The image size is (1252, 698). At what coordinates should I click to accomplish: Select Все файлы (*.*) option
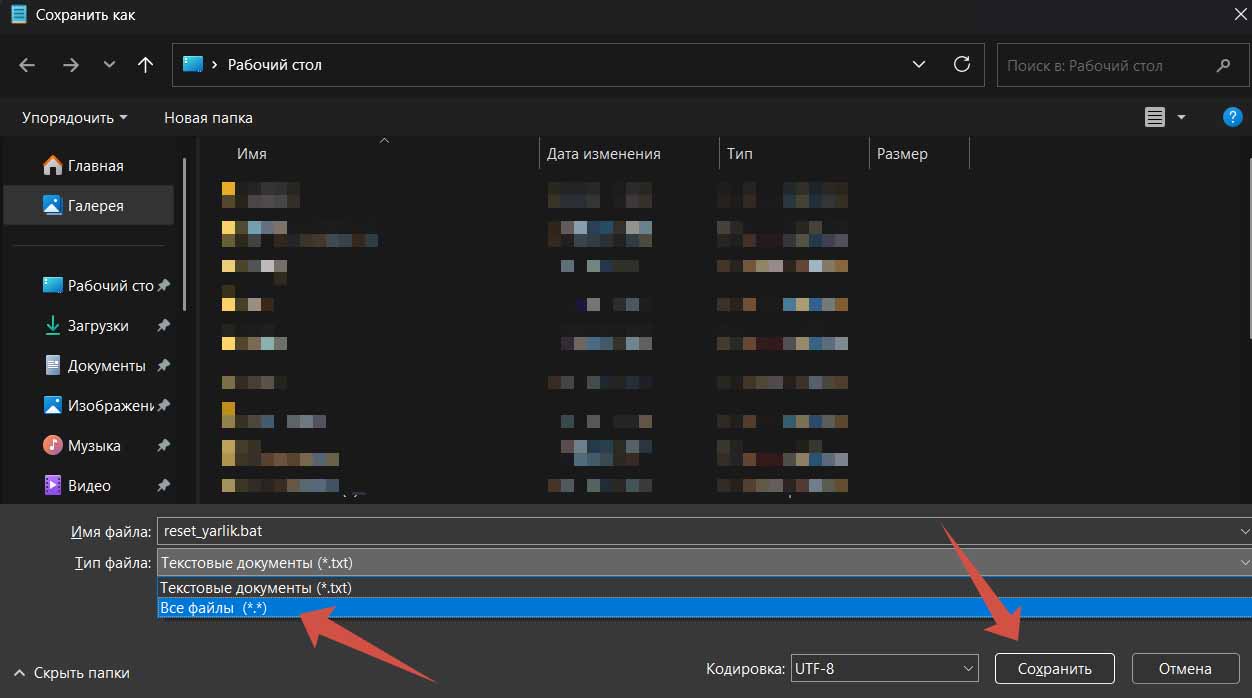[214, 608]
